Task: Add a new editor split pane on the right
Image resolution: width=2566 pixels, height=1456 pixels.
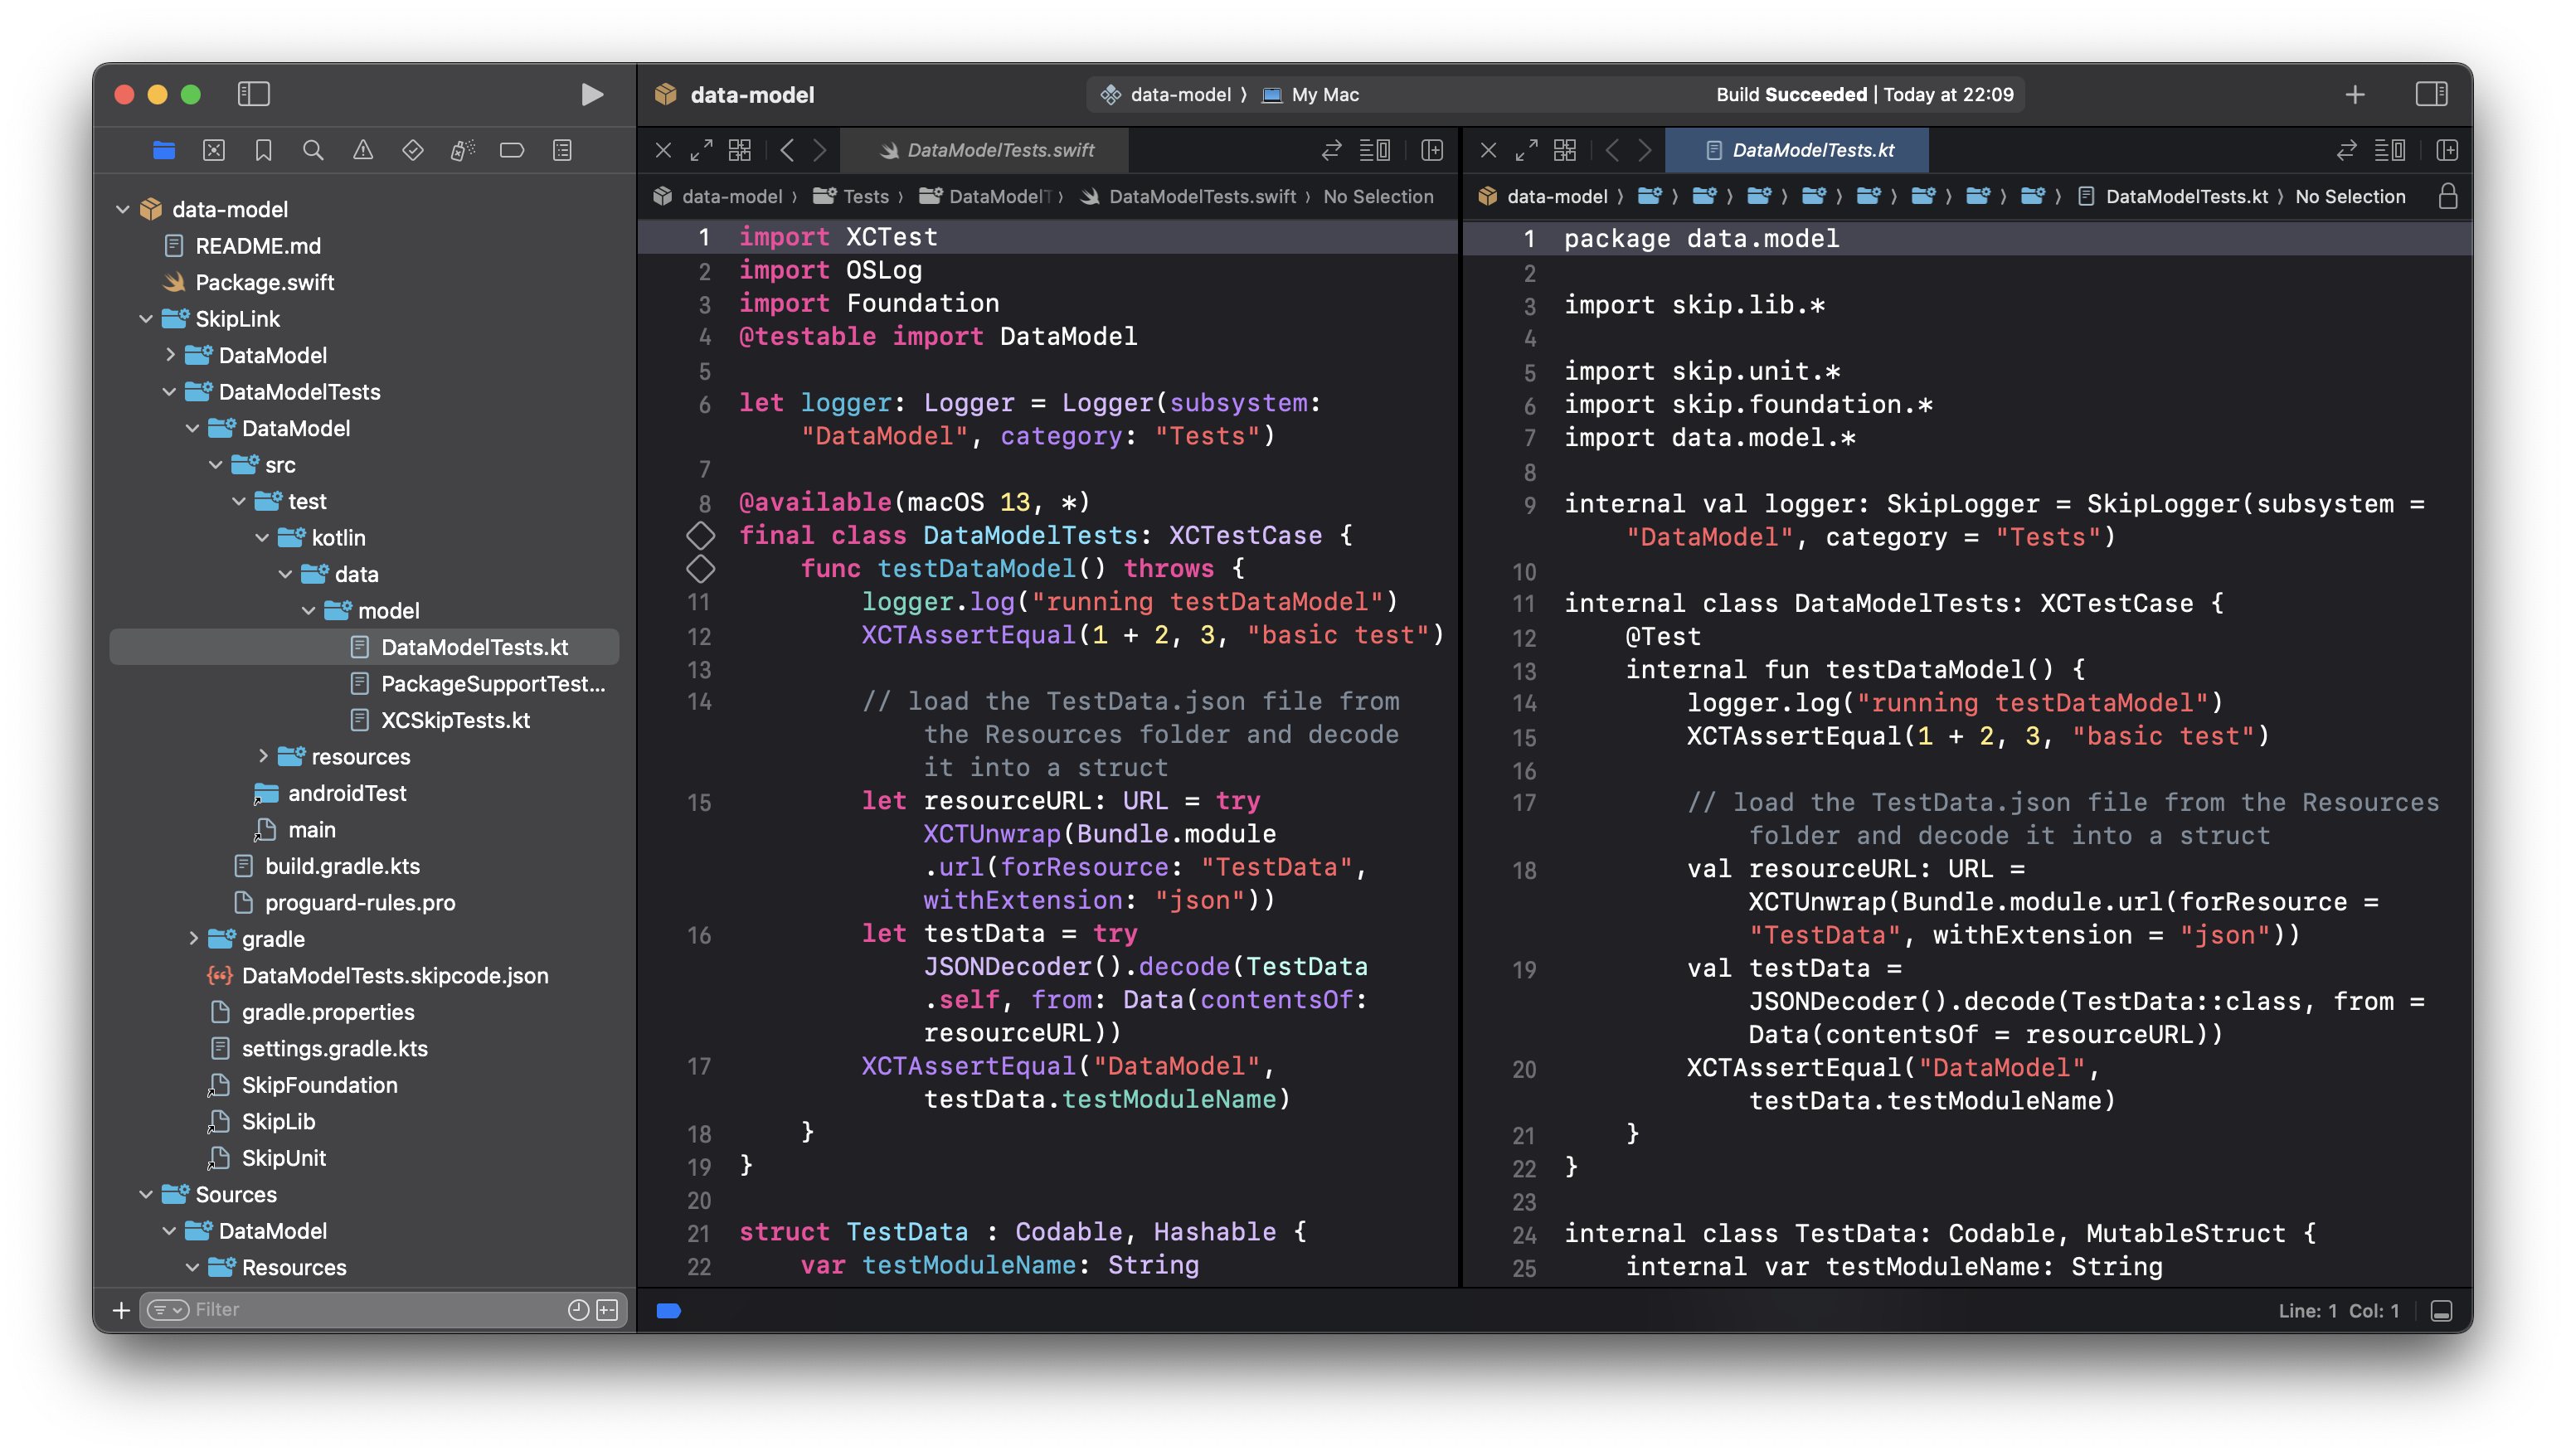Action: point(2447,150)
